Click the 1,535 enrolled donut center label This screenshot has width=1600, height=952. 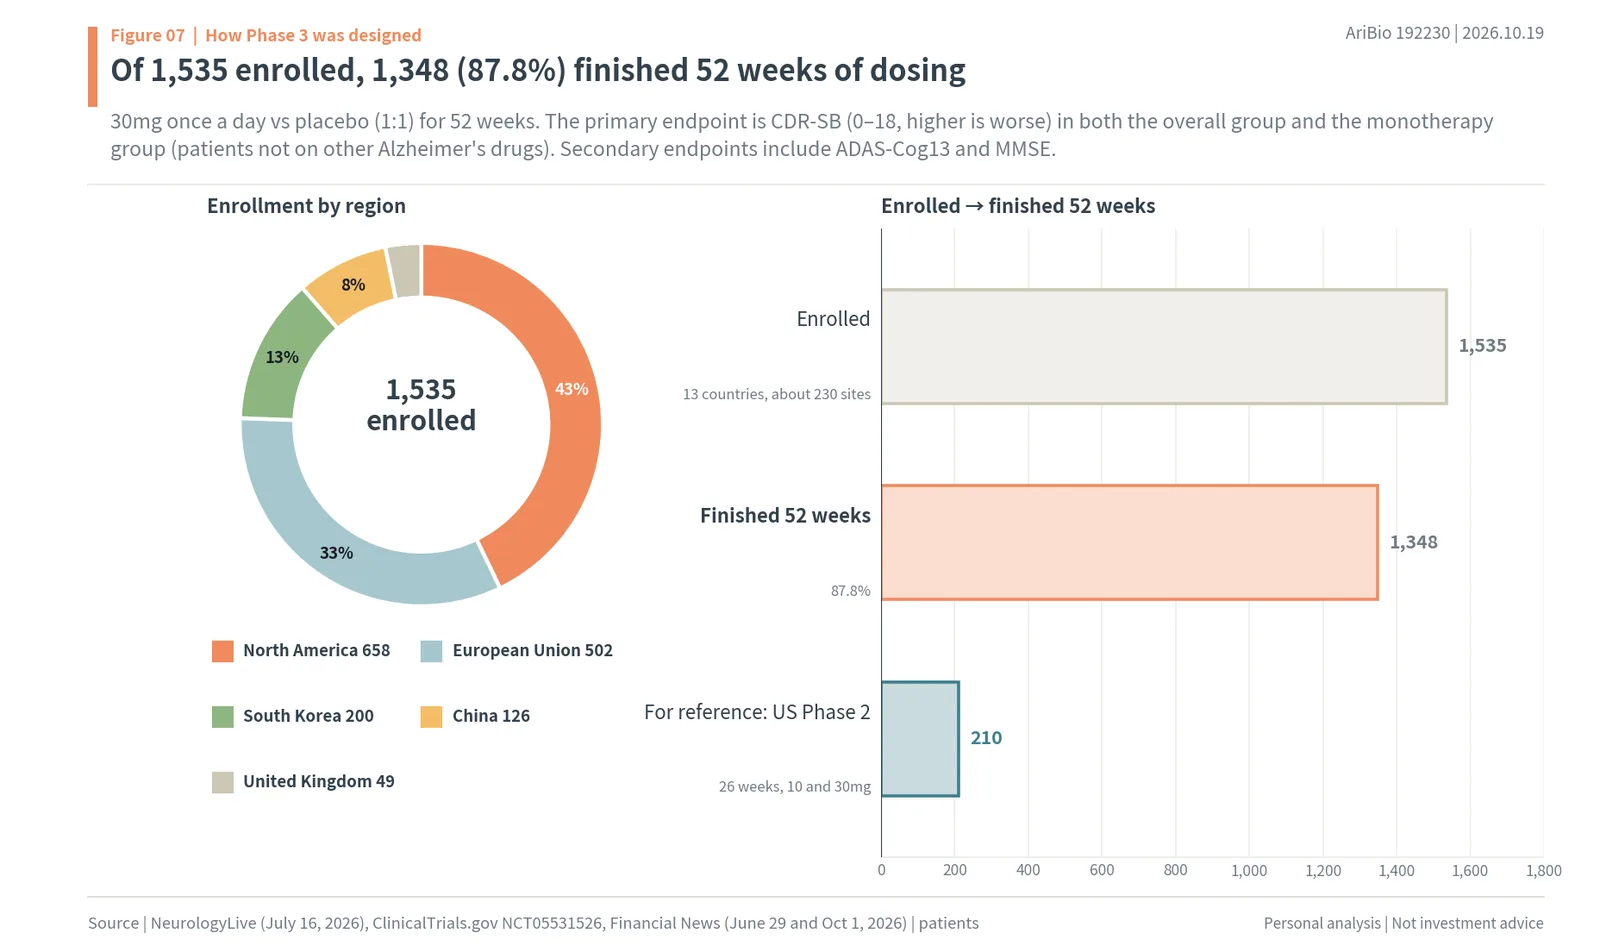pos(421,405)
